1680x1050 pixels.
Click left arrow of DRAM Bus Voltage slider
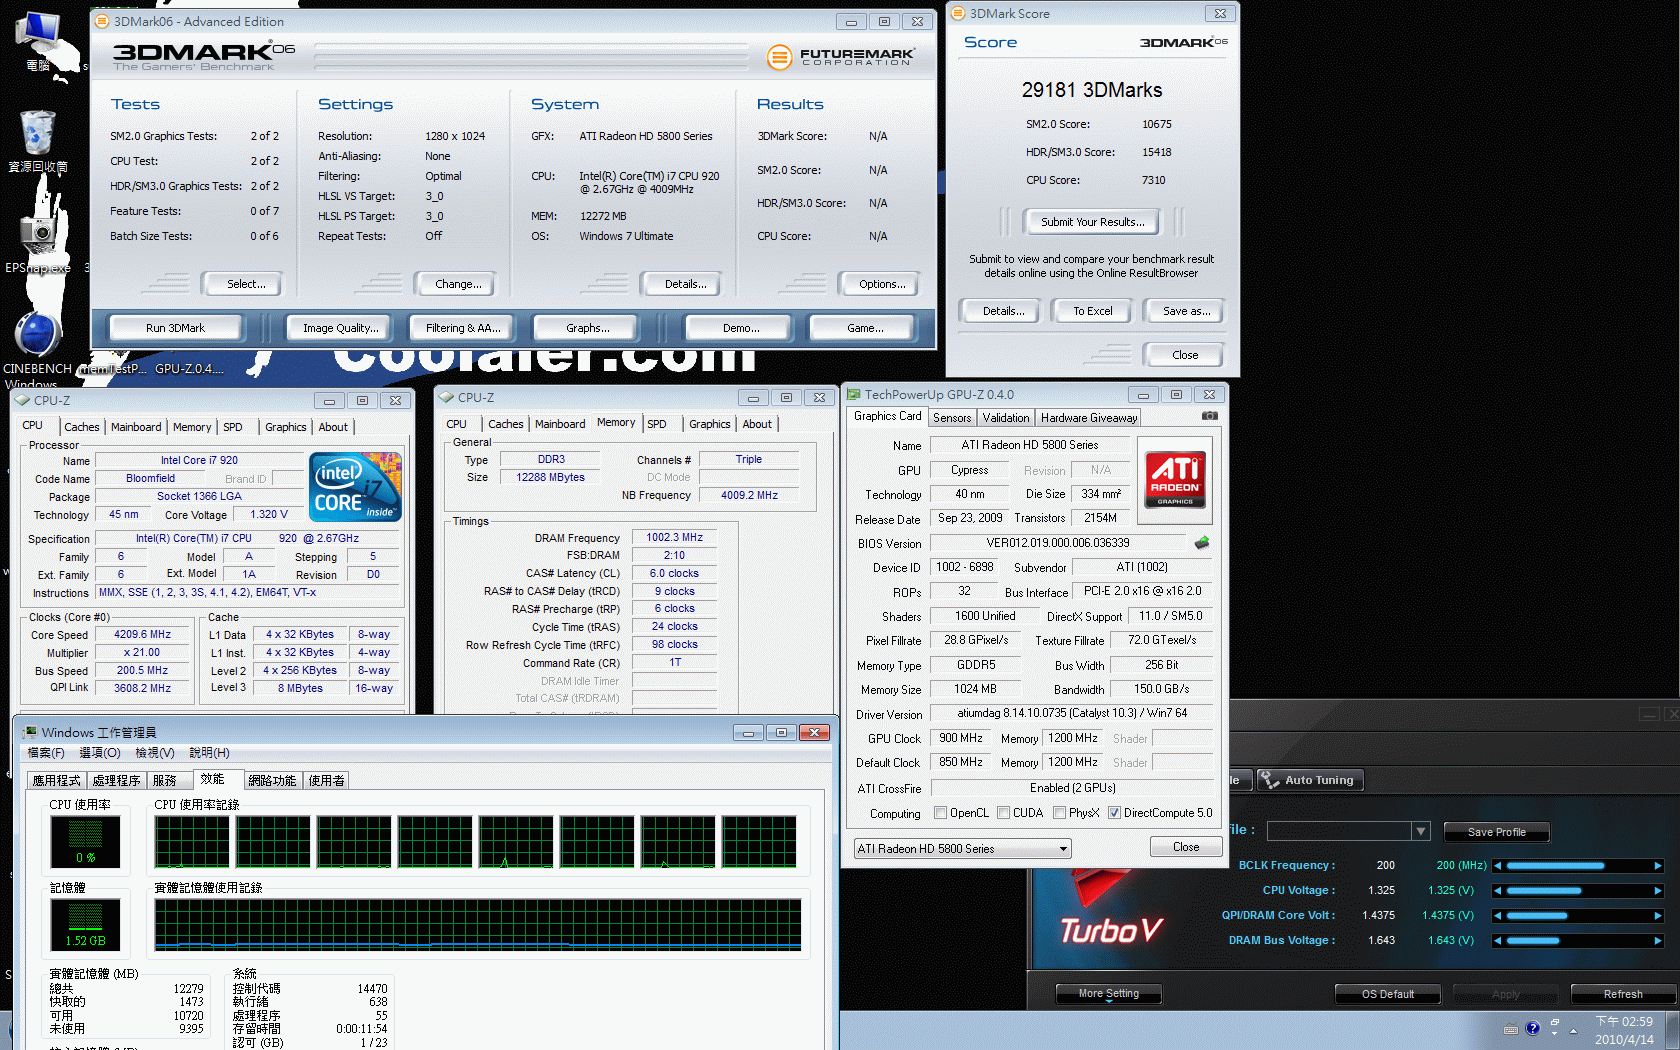(1498, 941)
